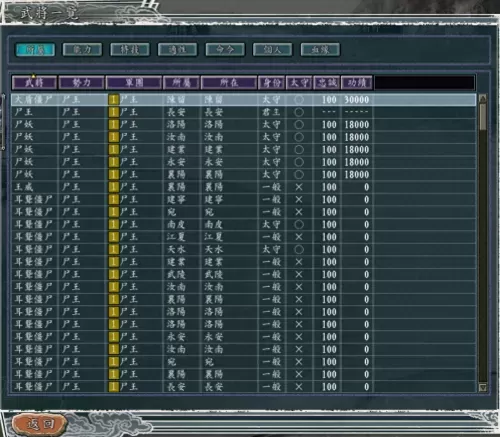Click the legion badge in the 君主 row
The image size is (500, 437).
click(113, 112)
